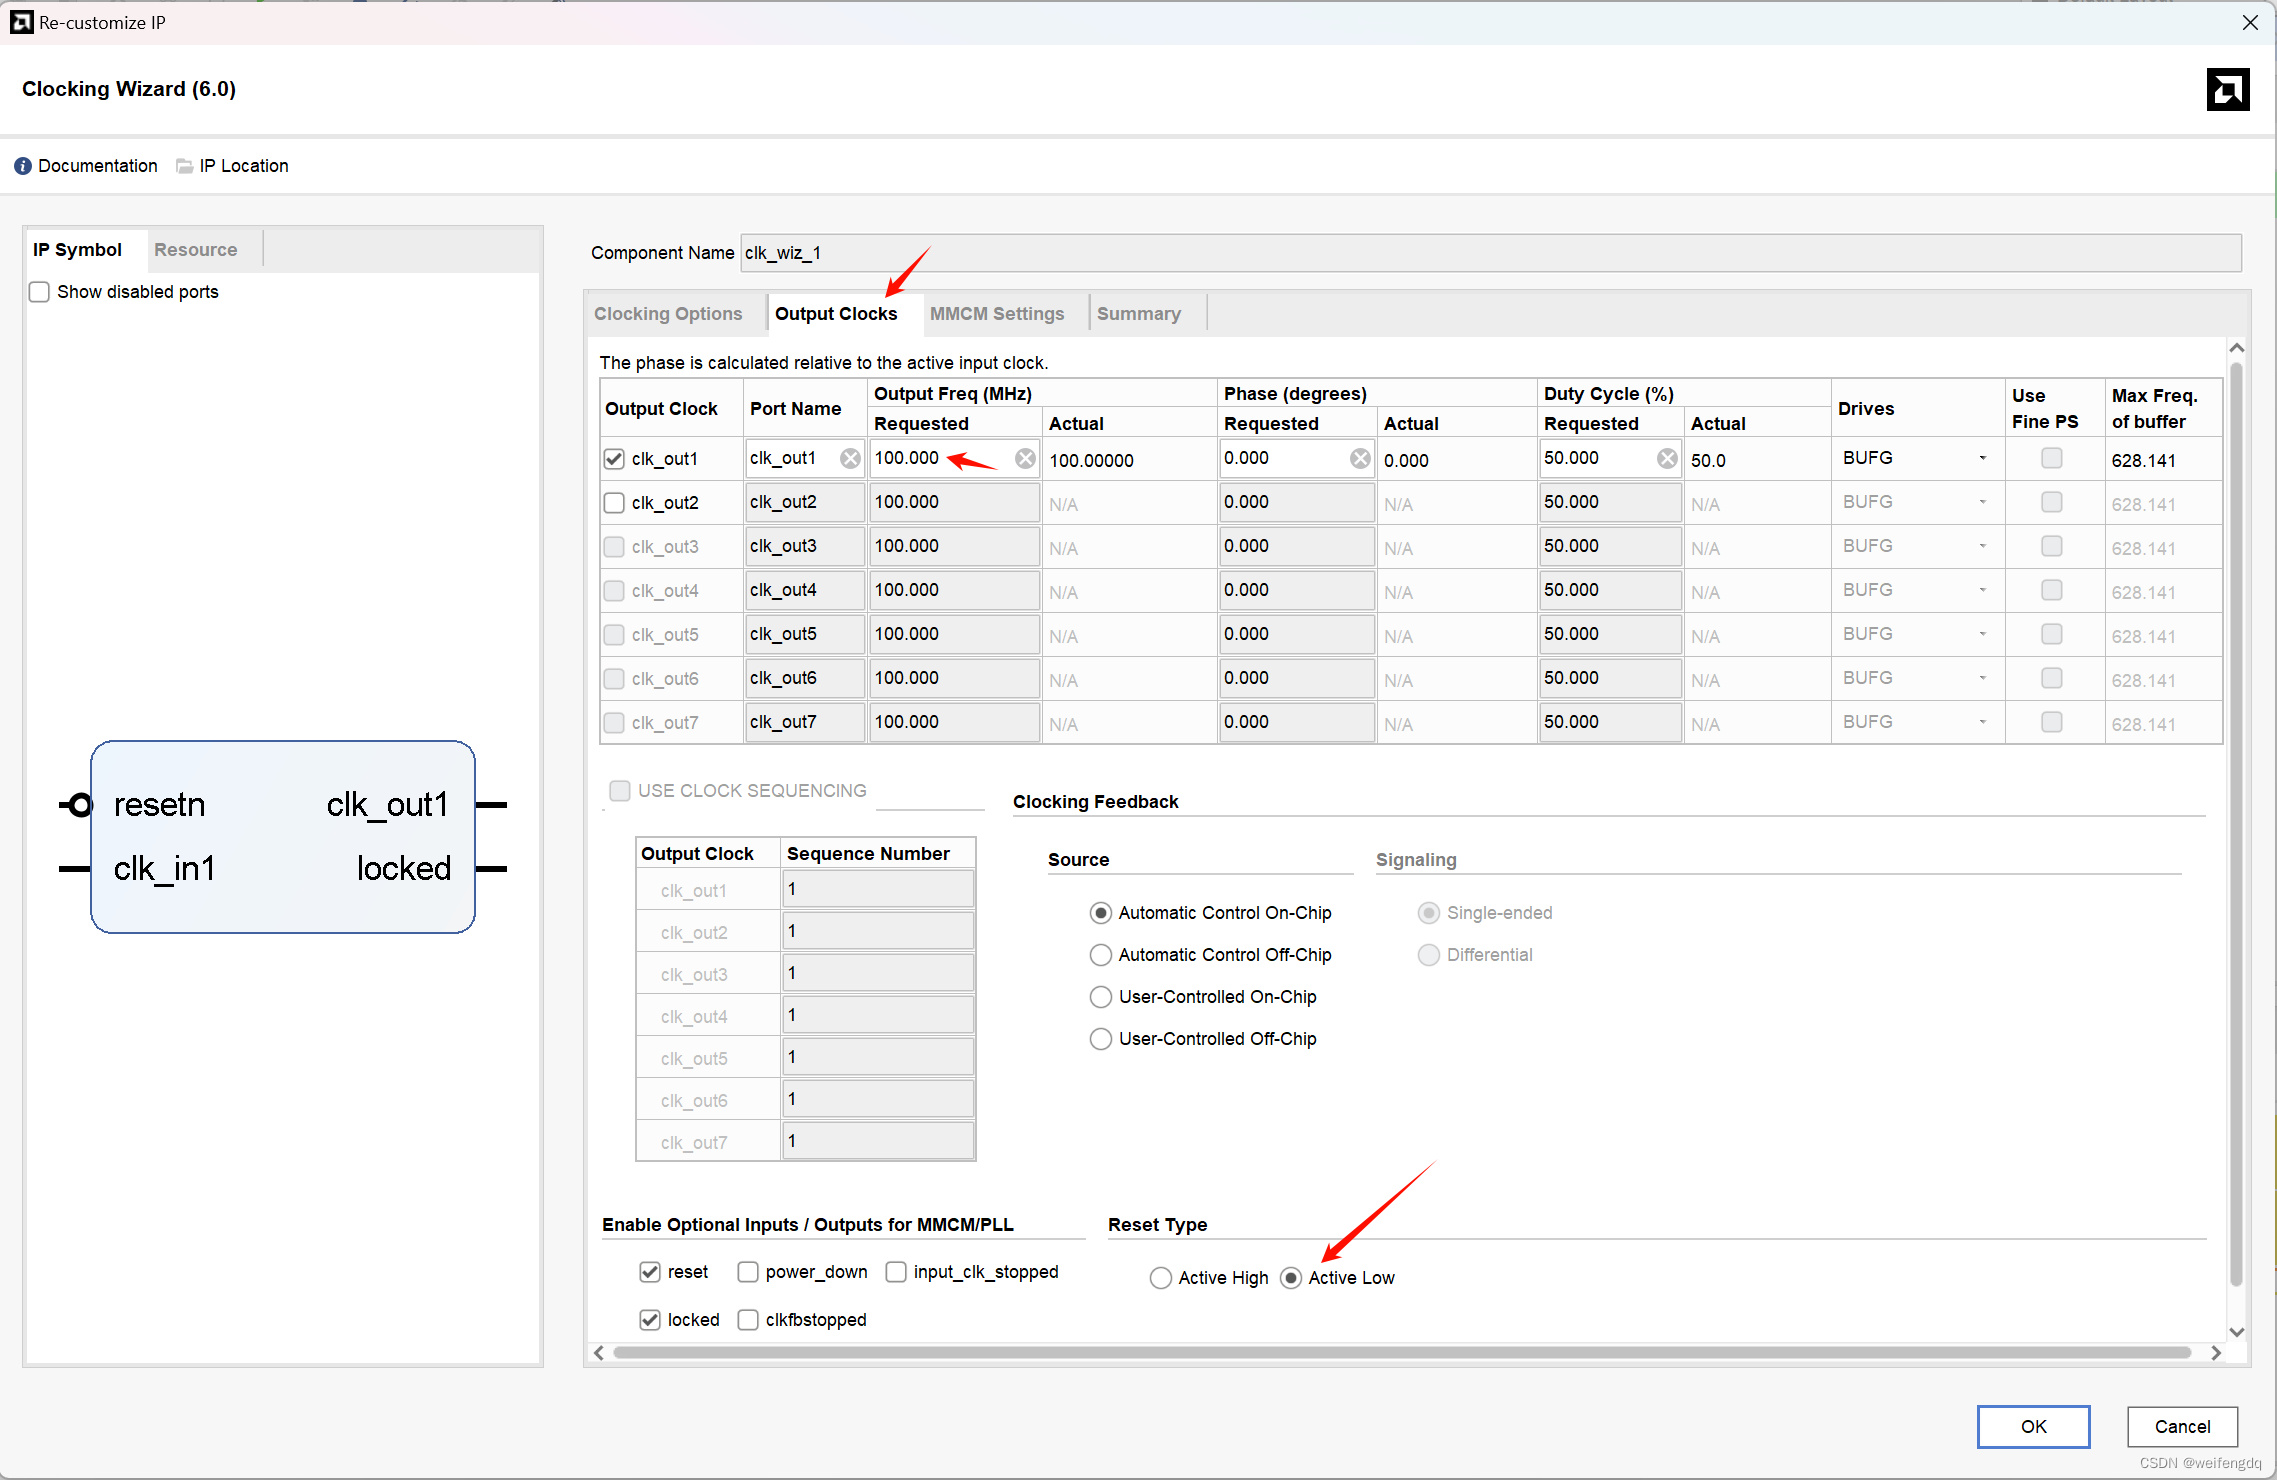Click the Re-customize IP title bar icon
The height and width of the screenshot is (1480, 2277).
(22, 22)
